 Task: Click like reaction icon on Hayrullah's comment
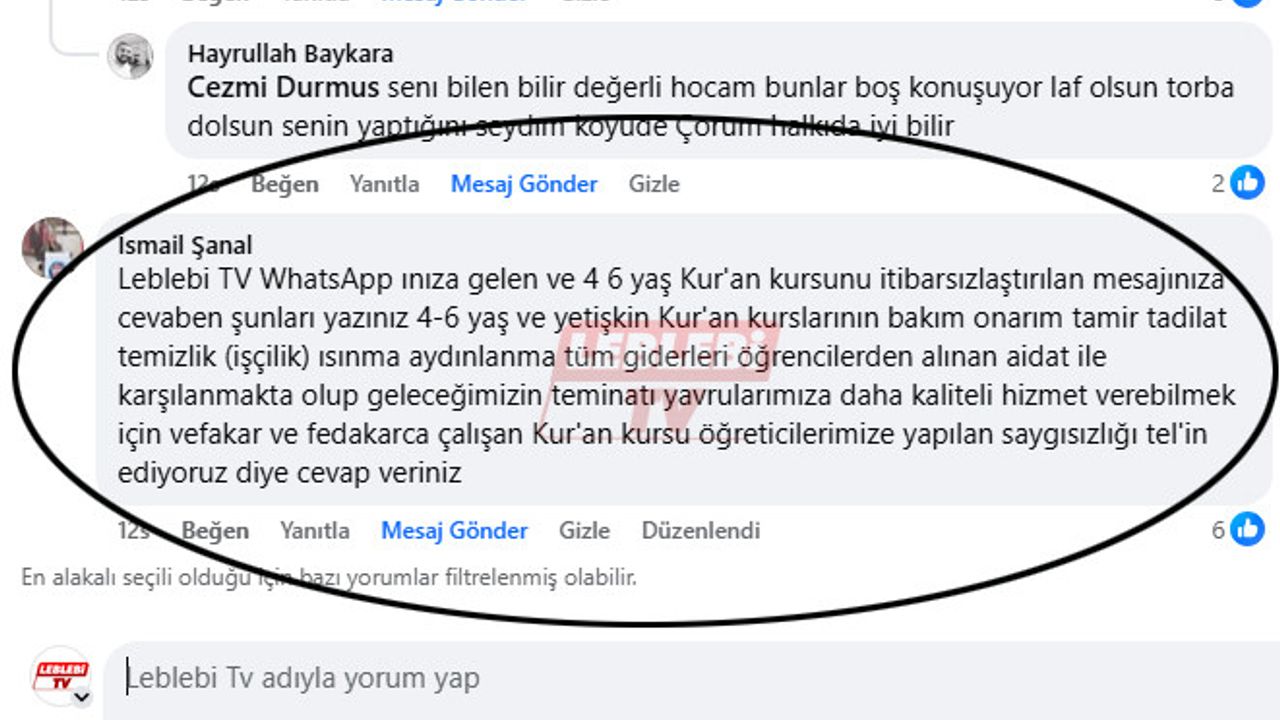pos(1247,183)
